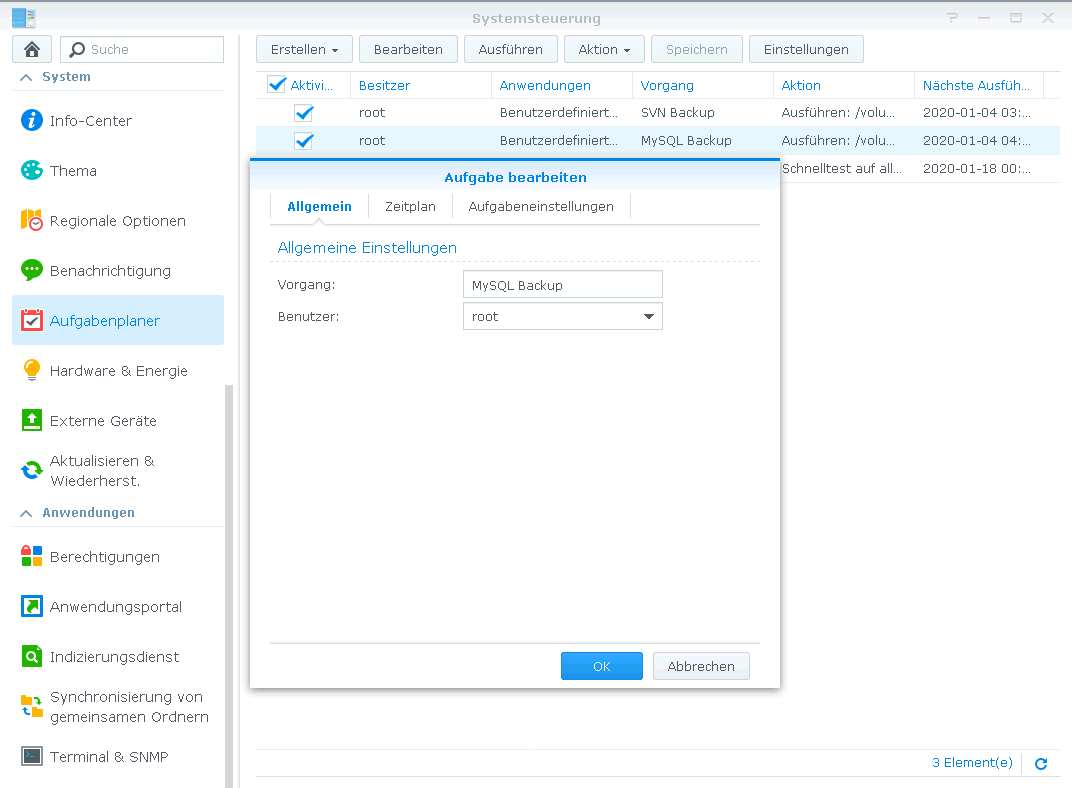The width and height of the screenshot is (1072, 788).
Task: Open Hardware & Energie settings
Action: click(118, 371)
